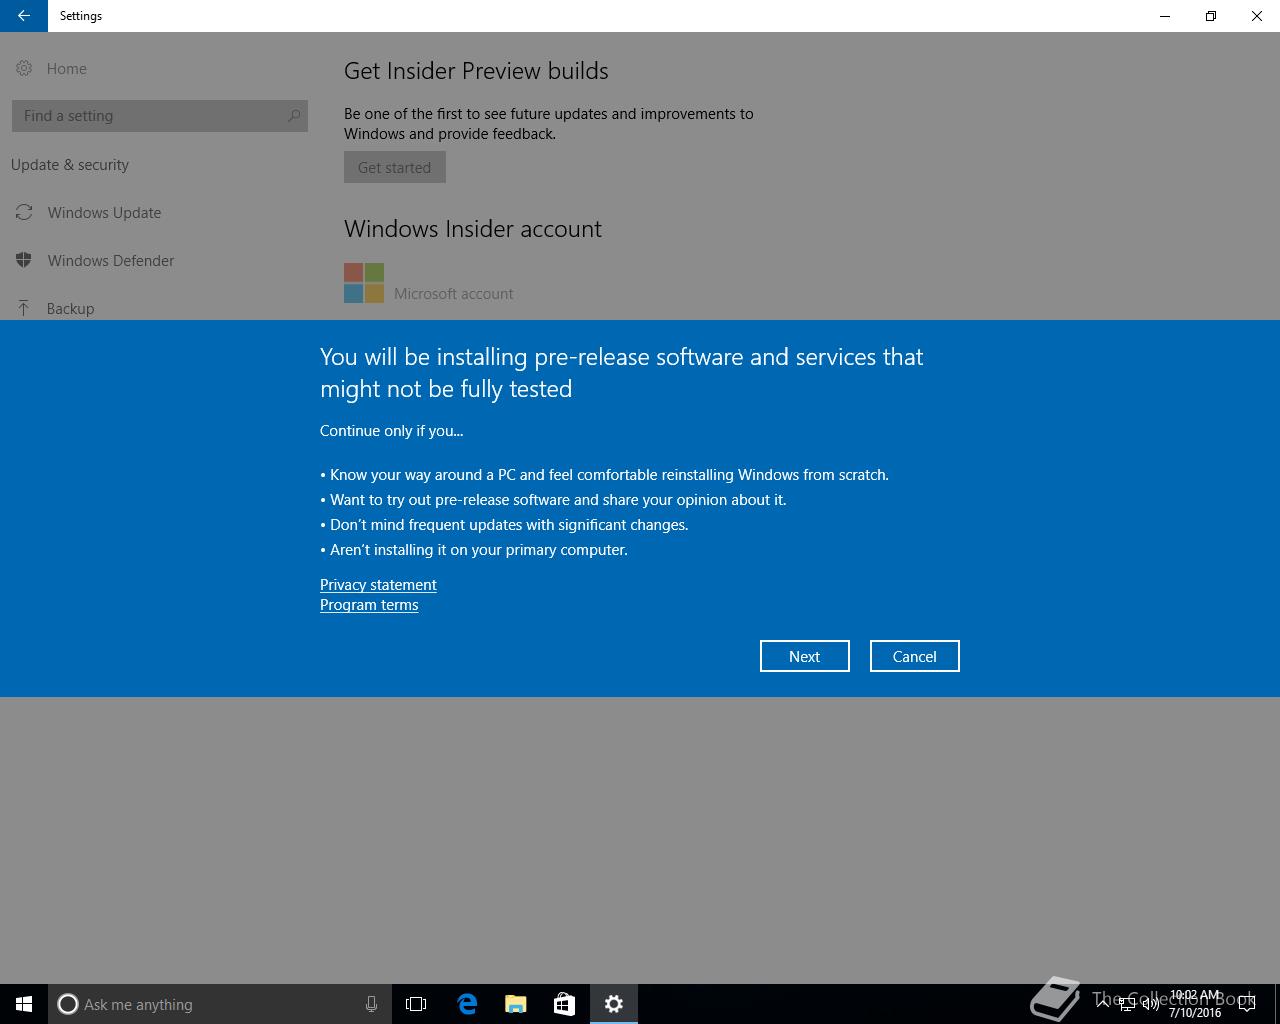Open the Windows Start menu

[x=24, y=1004]
